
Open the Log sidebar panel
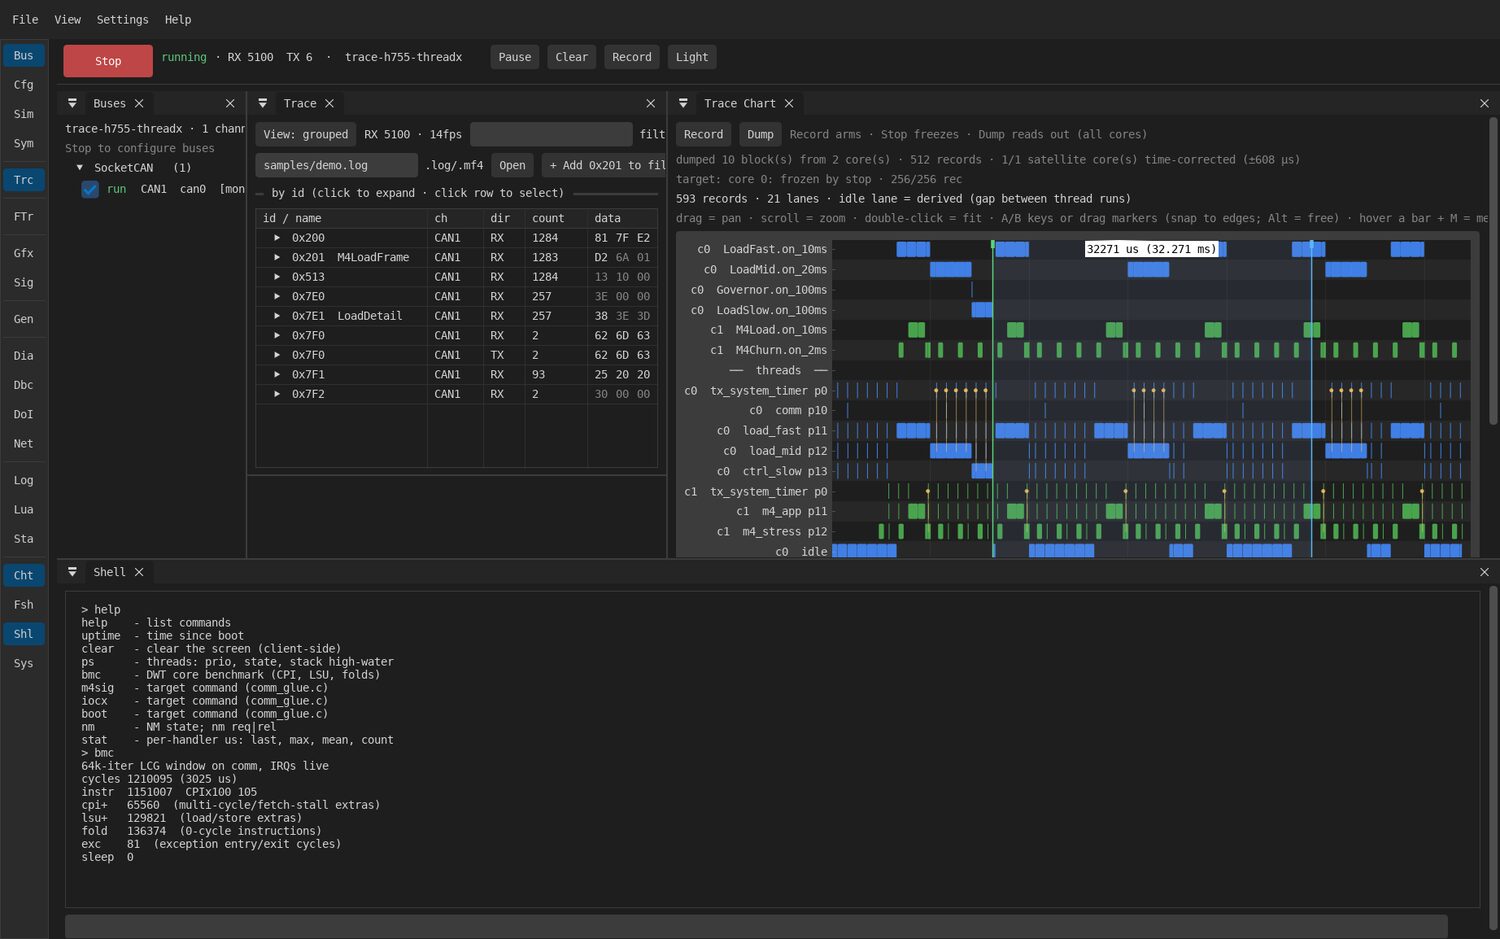click(24, 480)
